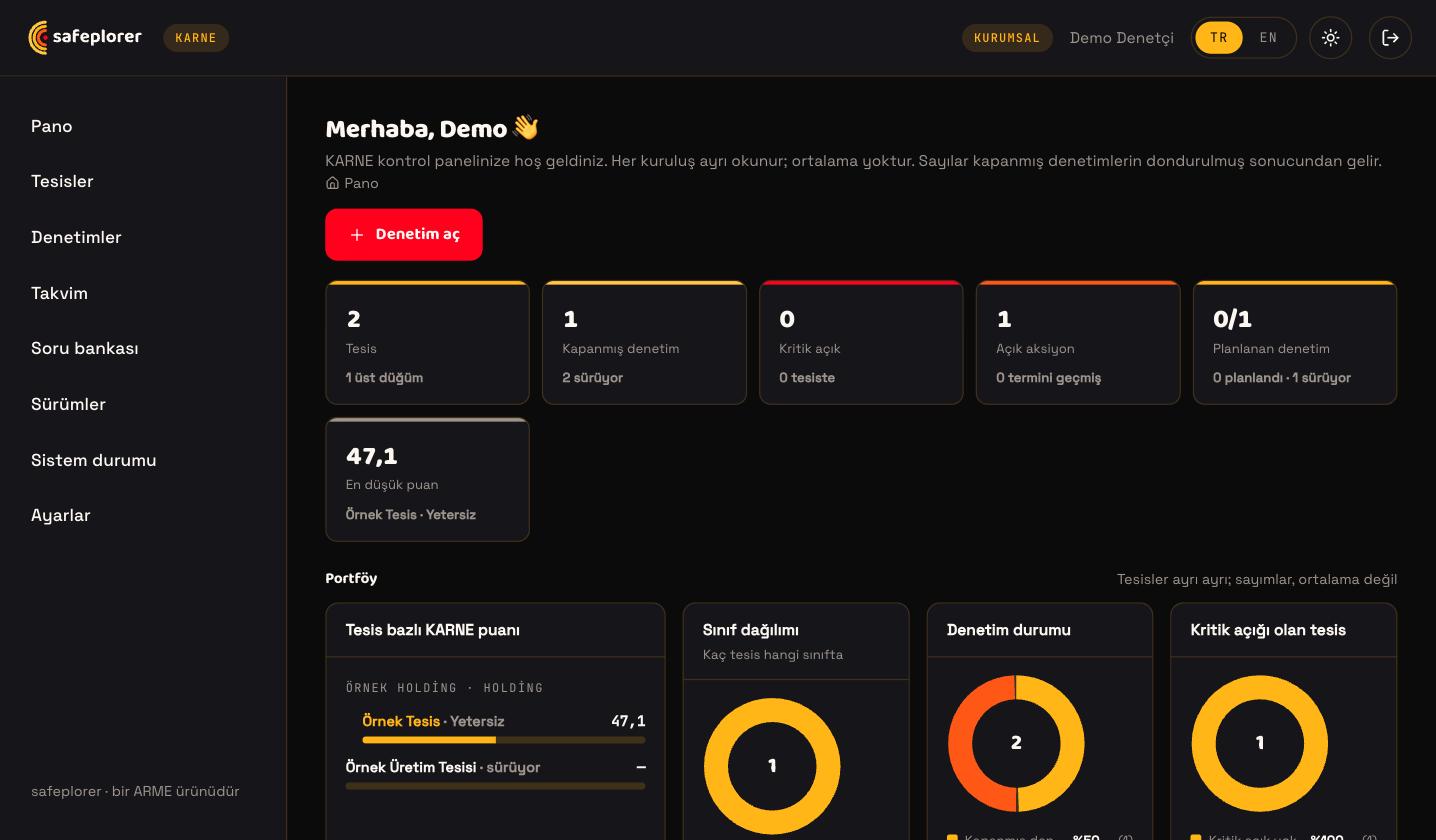
Task: Click 'safeplorer · bir ARME ürünüdür' footer text
Action: pyautogui.click(x=135, y=791)
